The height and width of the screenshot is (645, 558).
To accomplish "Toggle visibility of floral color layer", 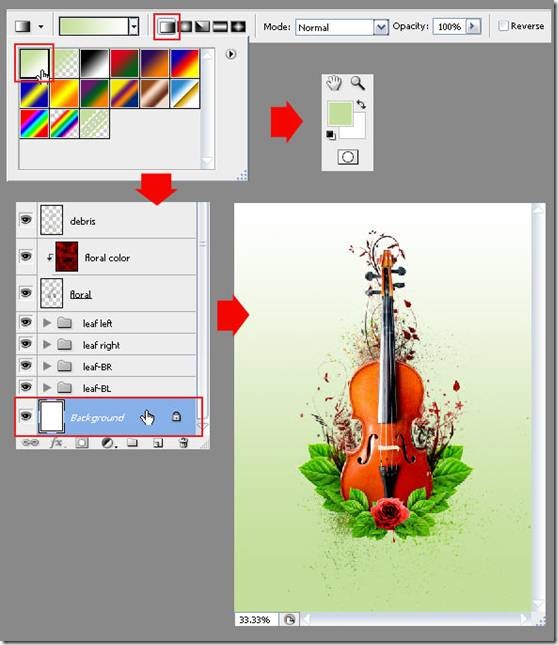I will click(25, 257).
